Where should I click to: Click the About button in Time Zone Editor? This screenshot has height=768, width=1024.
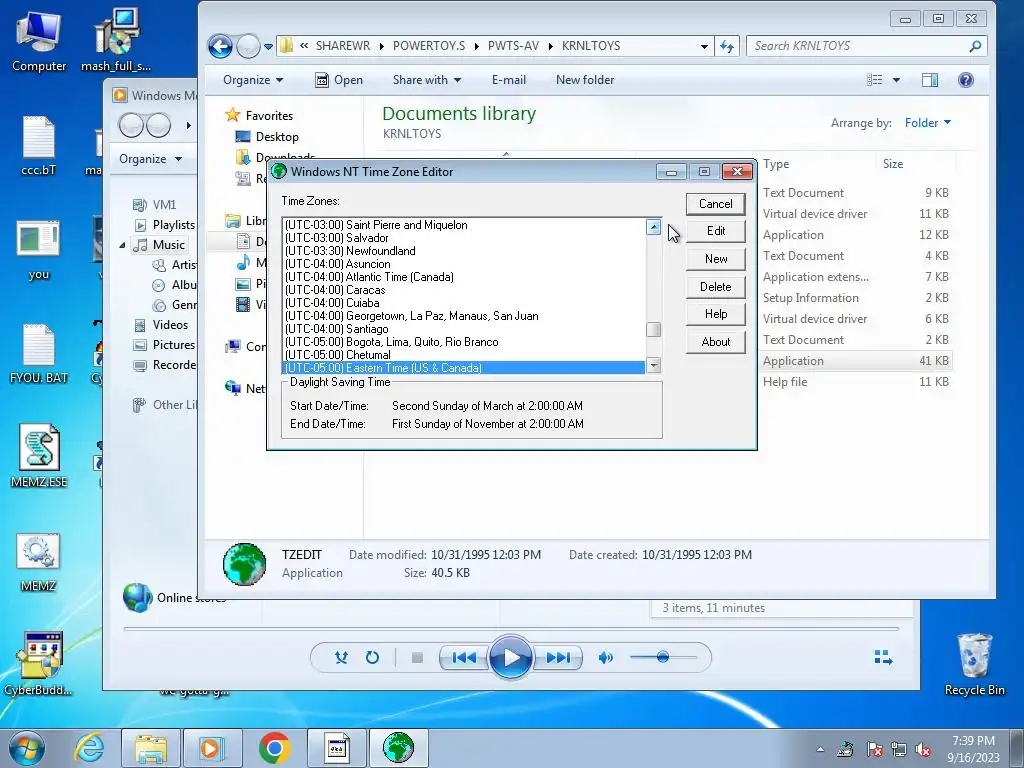pos(716,342)
